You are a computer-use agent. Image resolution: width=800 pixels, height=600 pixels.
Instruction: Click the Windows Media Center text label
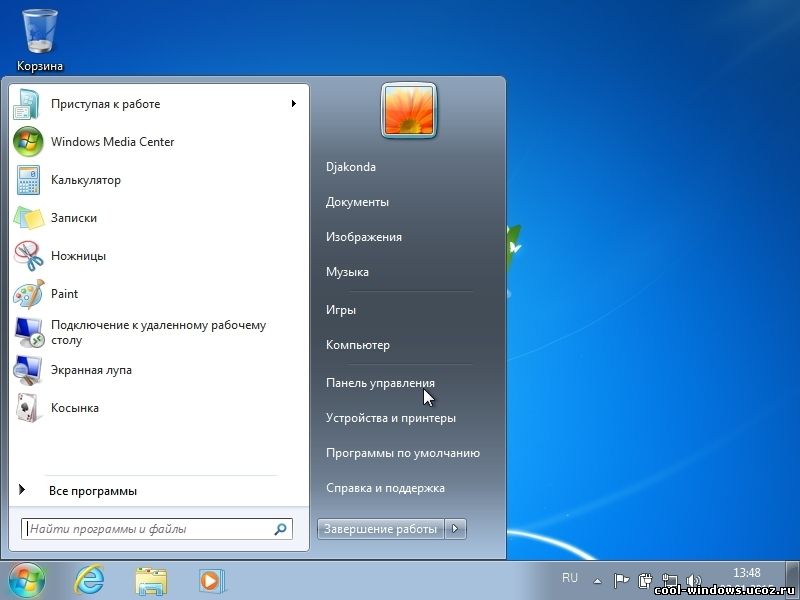[113, 142]
